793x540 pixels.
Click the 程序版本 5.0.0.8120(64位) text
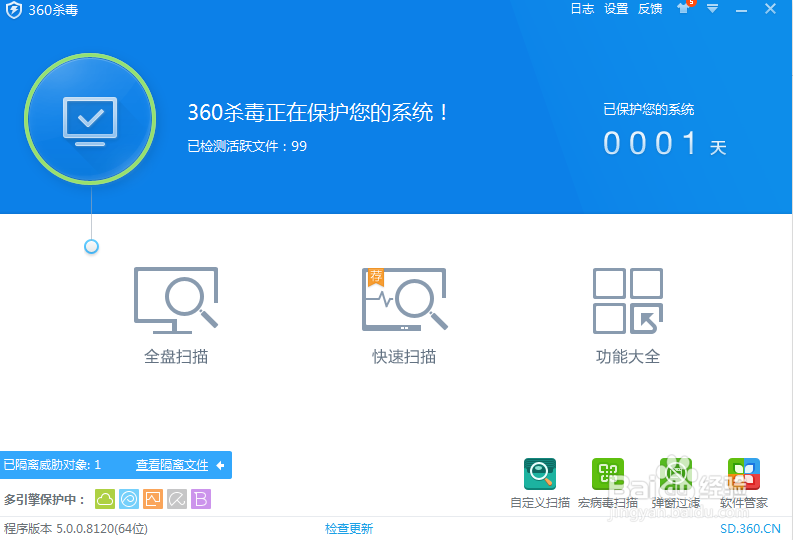[76, 529]
